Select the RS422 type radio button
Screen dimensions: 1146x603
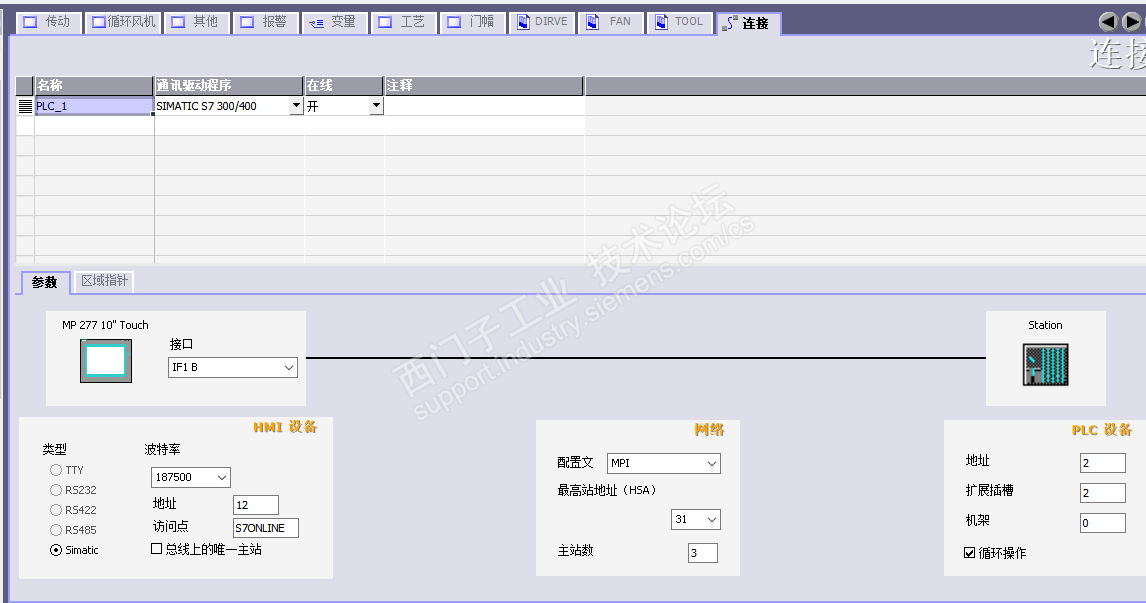pyautogui.click(x=56, y=510)
